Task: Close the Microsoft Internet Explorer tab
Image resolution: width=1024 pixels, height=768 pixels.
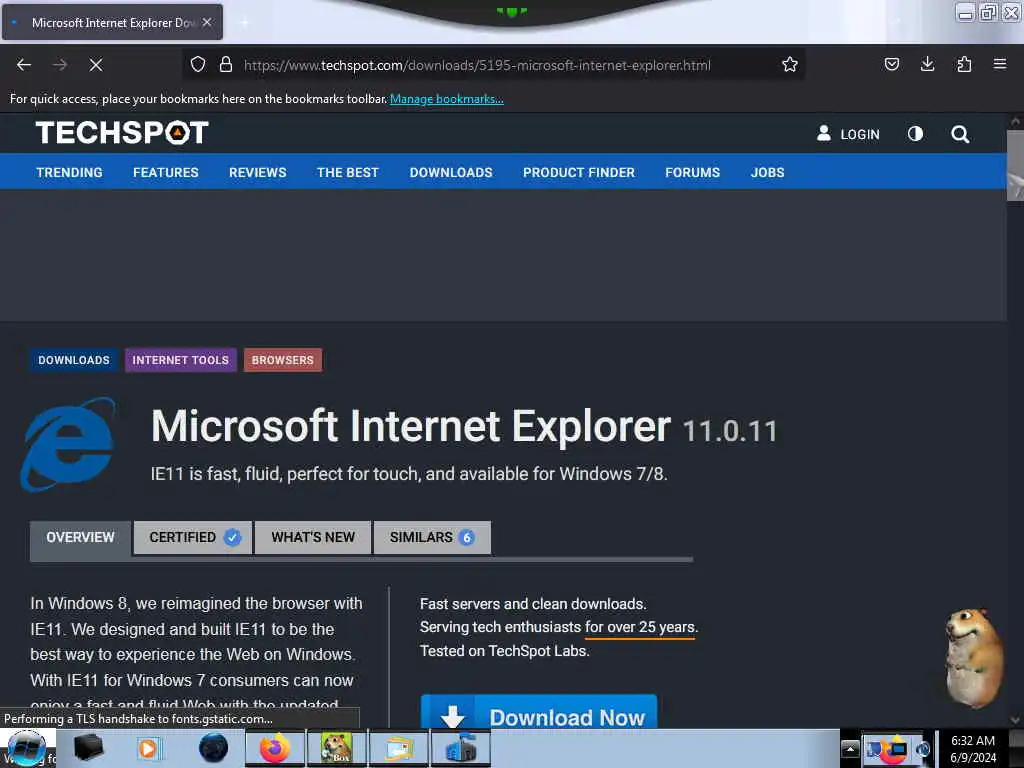Action: click(x=207, y=22)
